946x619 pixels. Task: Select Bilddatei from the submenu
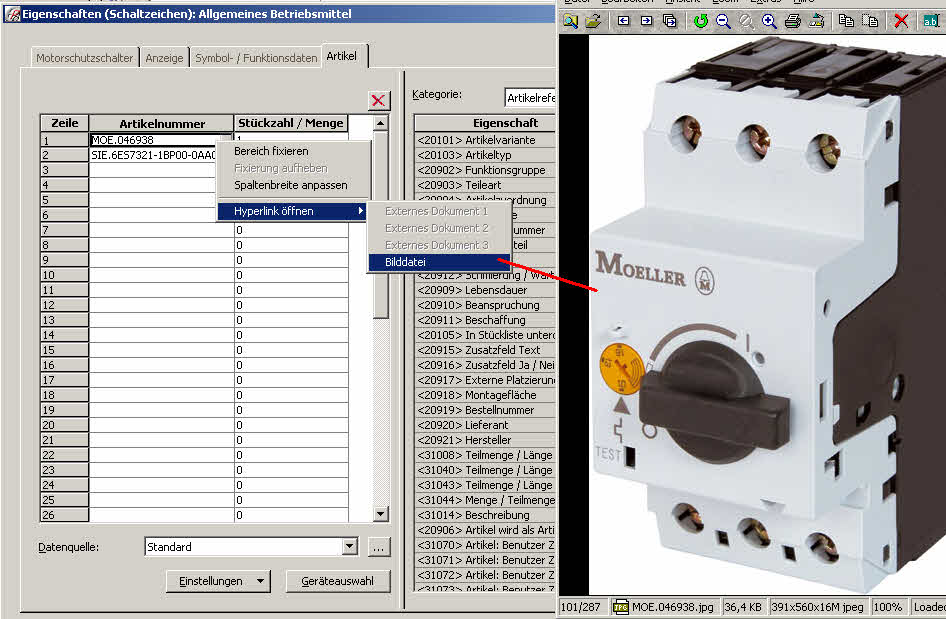(x=439, y=262)
